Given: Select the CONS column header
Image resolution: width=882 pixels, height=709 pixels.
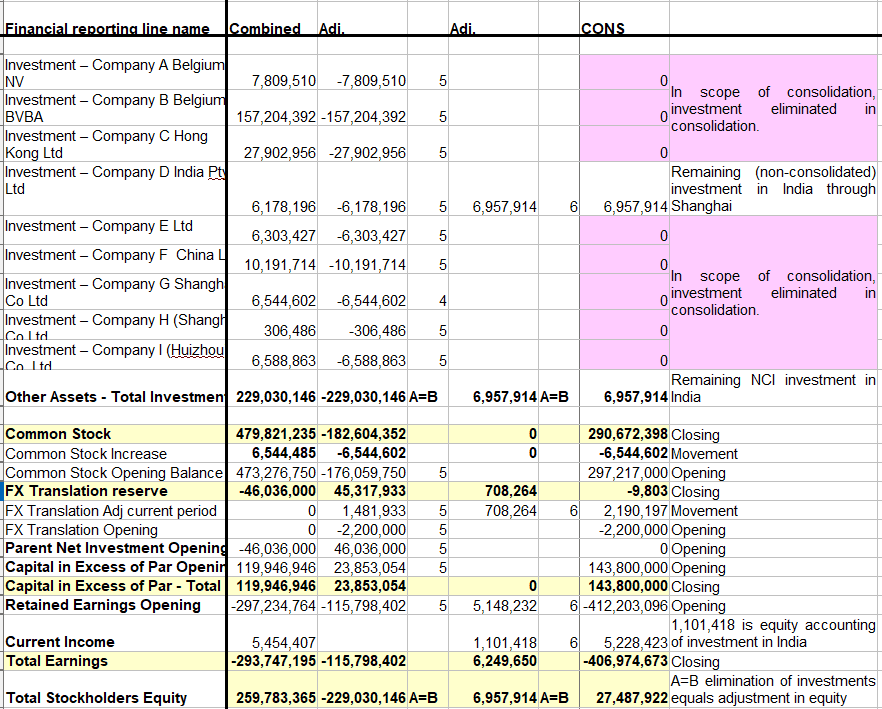Looking at the screenshot, I should point(600,28).
